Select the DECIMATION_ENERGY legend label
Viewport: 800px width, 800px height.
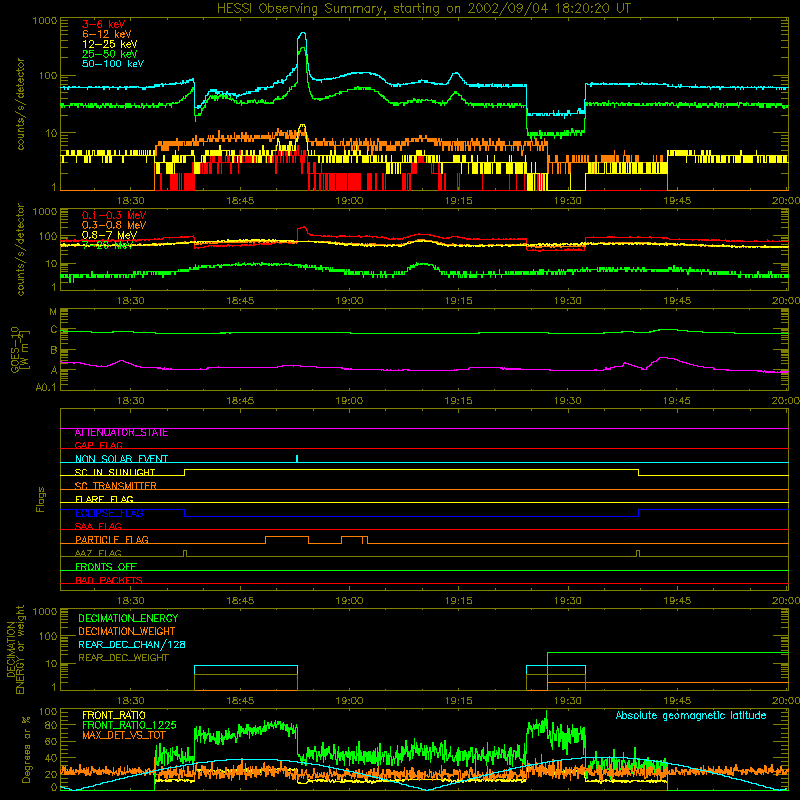point(128,618)
